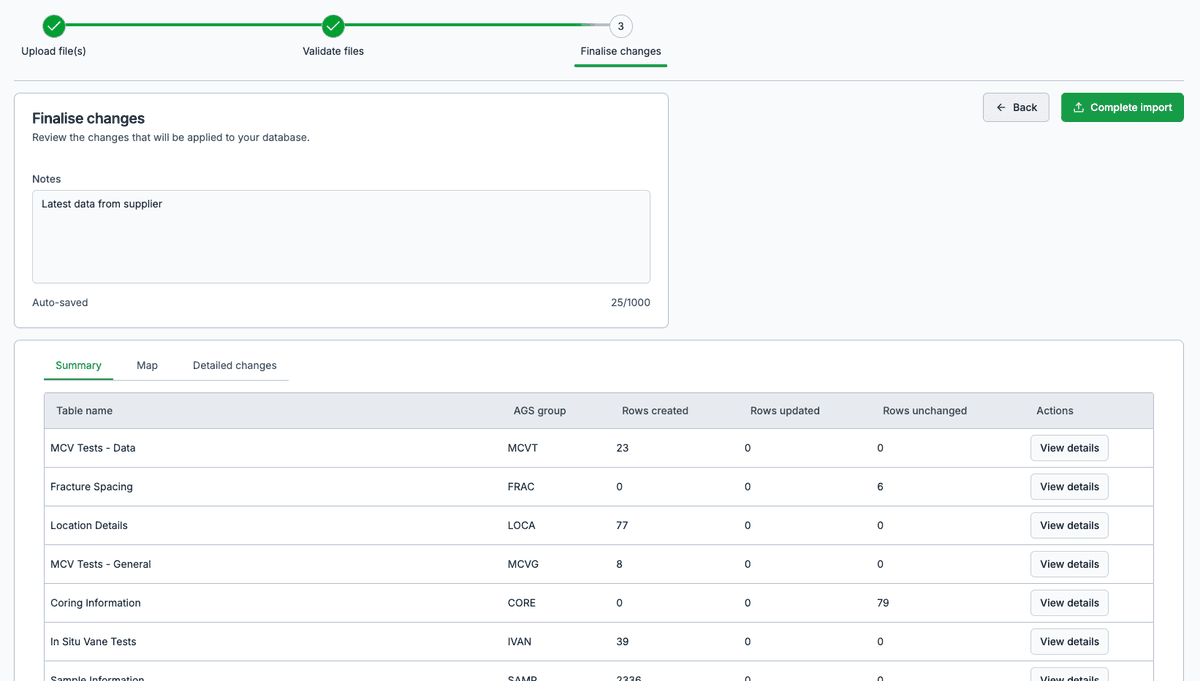Click the AGS group column header
Screen dimensions: 1200x681
pos(539,411)
